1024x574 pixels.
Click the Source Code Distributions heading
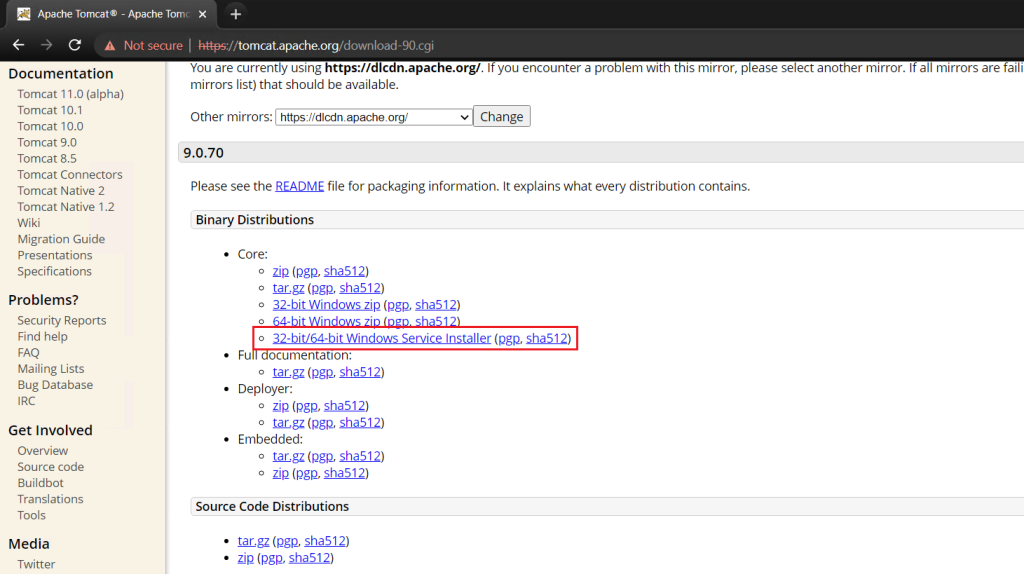click(272, 507)
